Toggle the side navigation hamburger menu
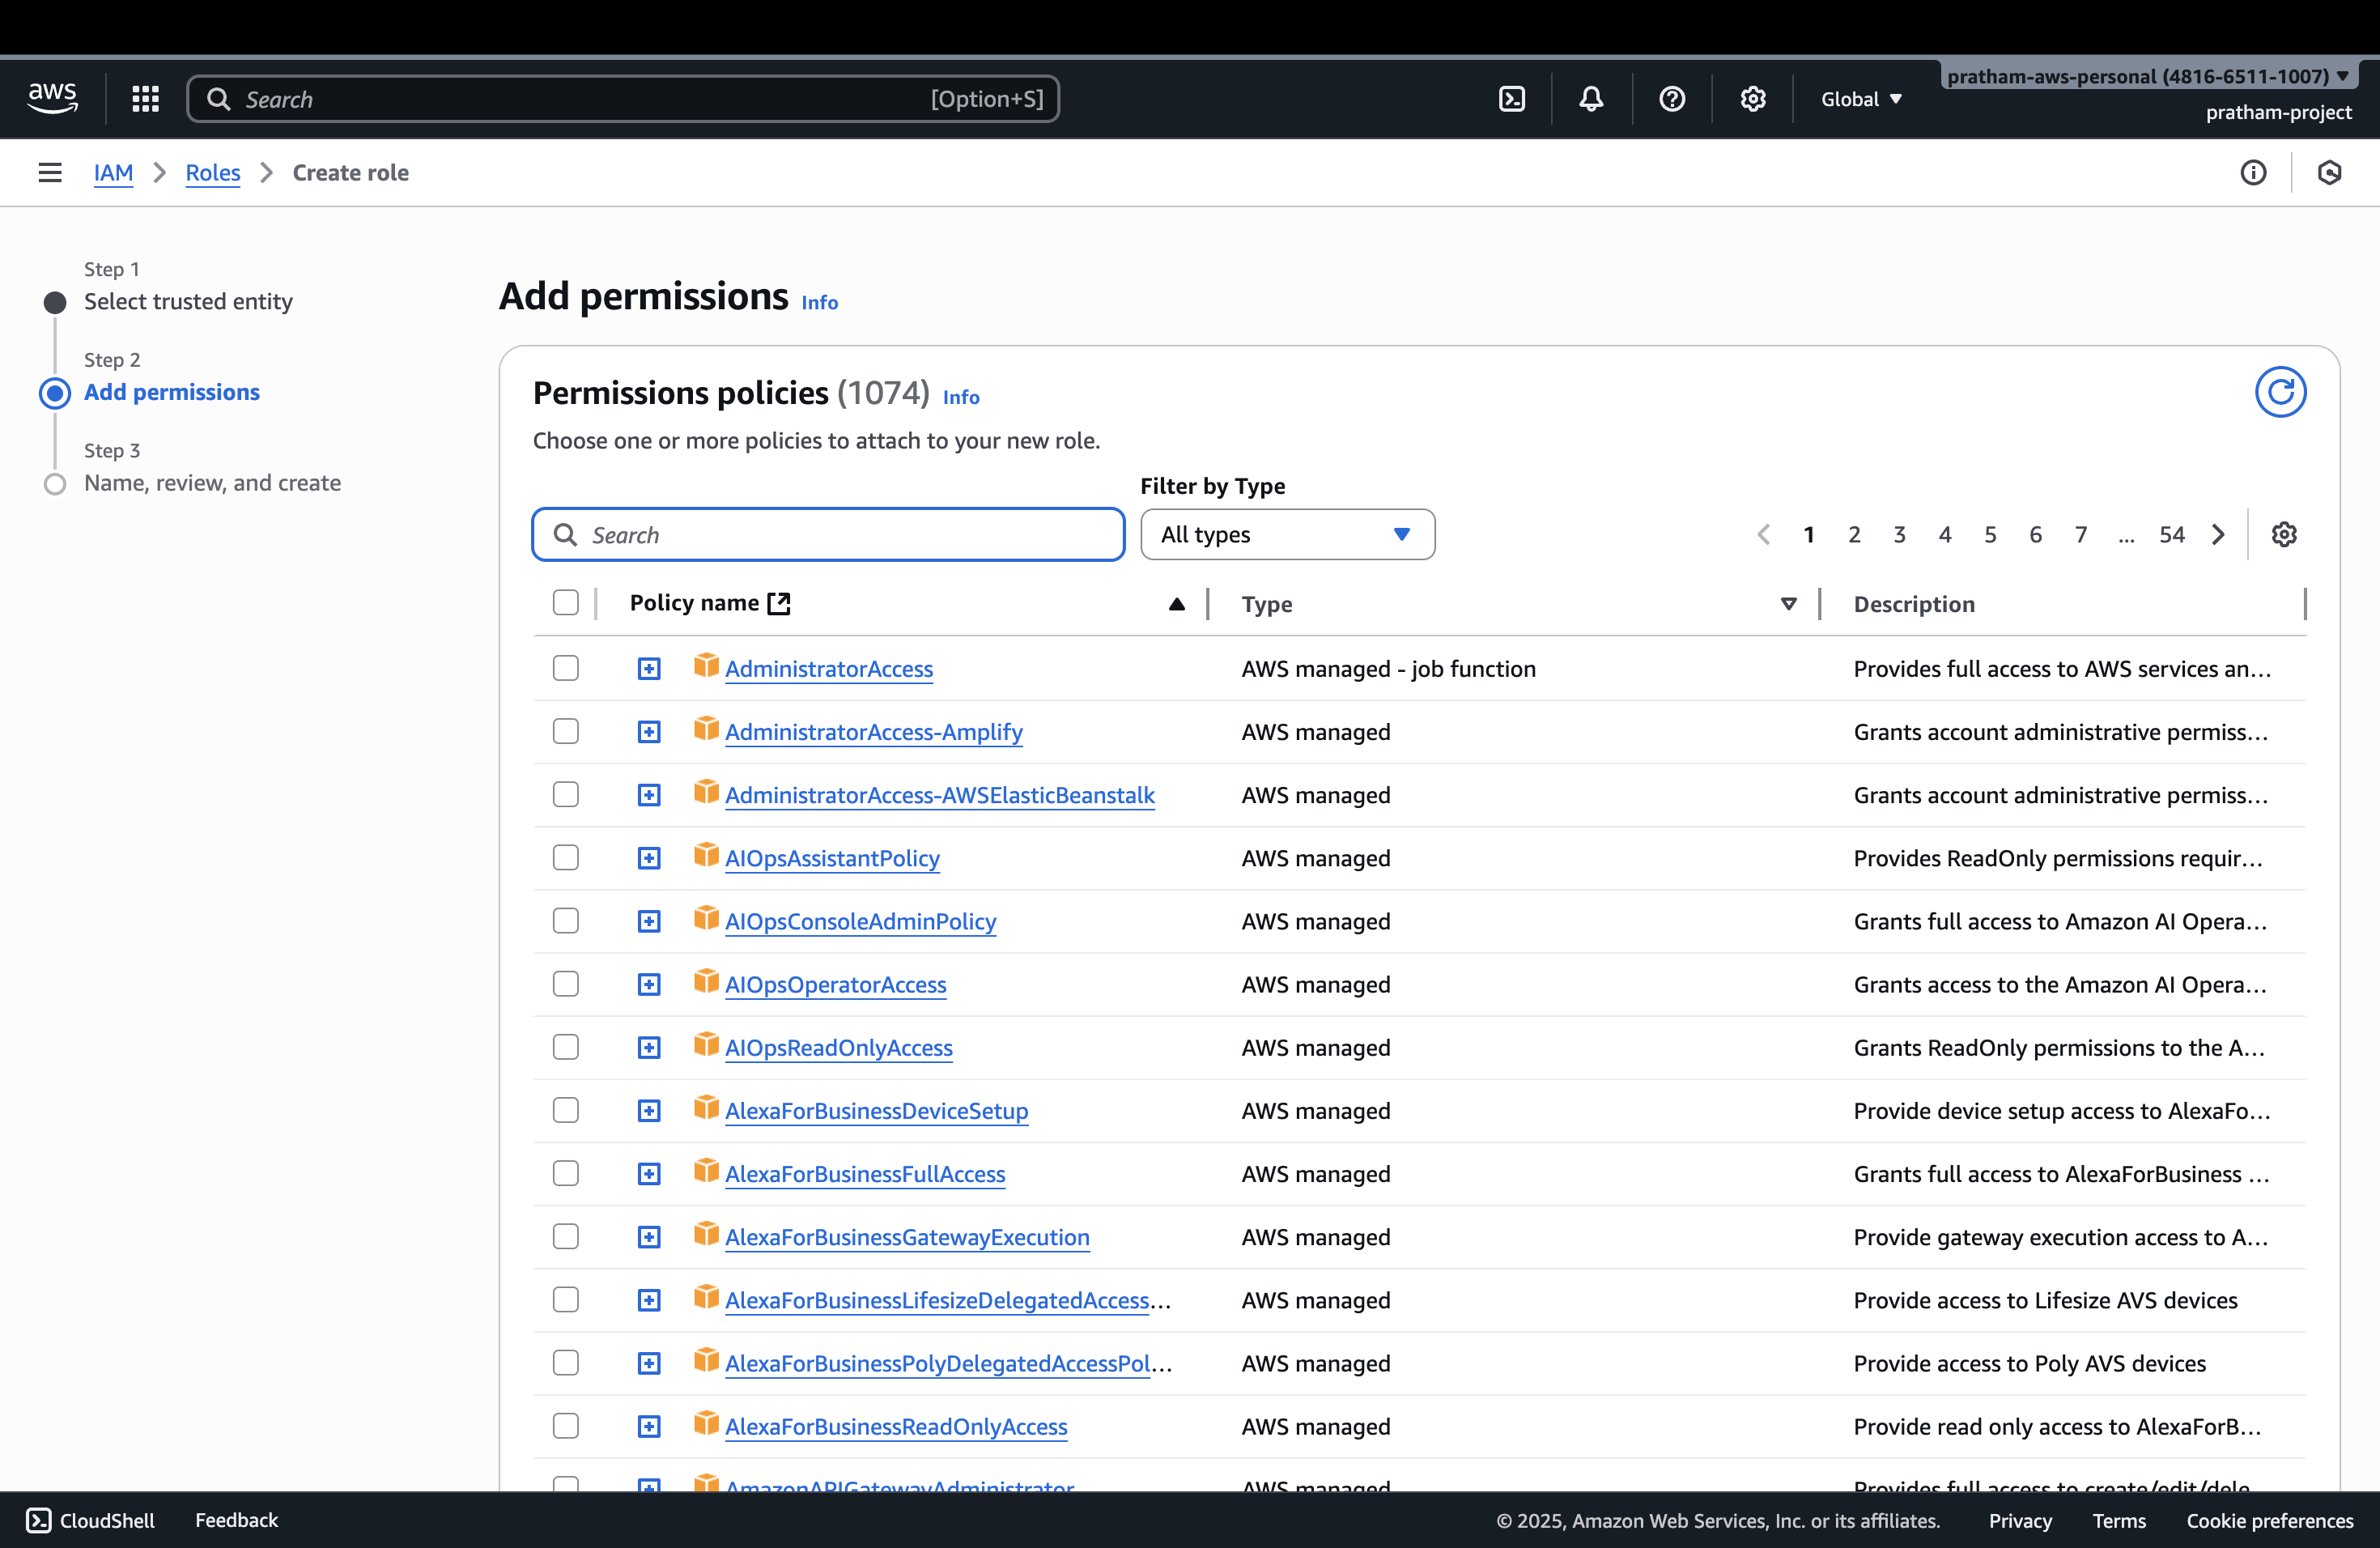Screen dimensions: 2380x1548 [50, 172]
